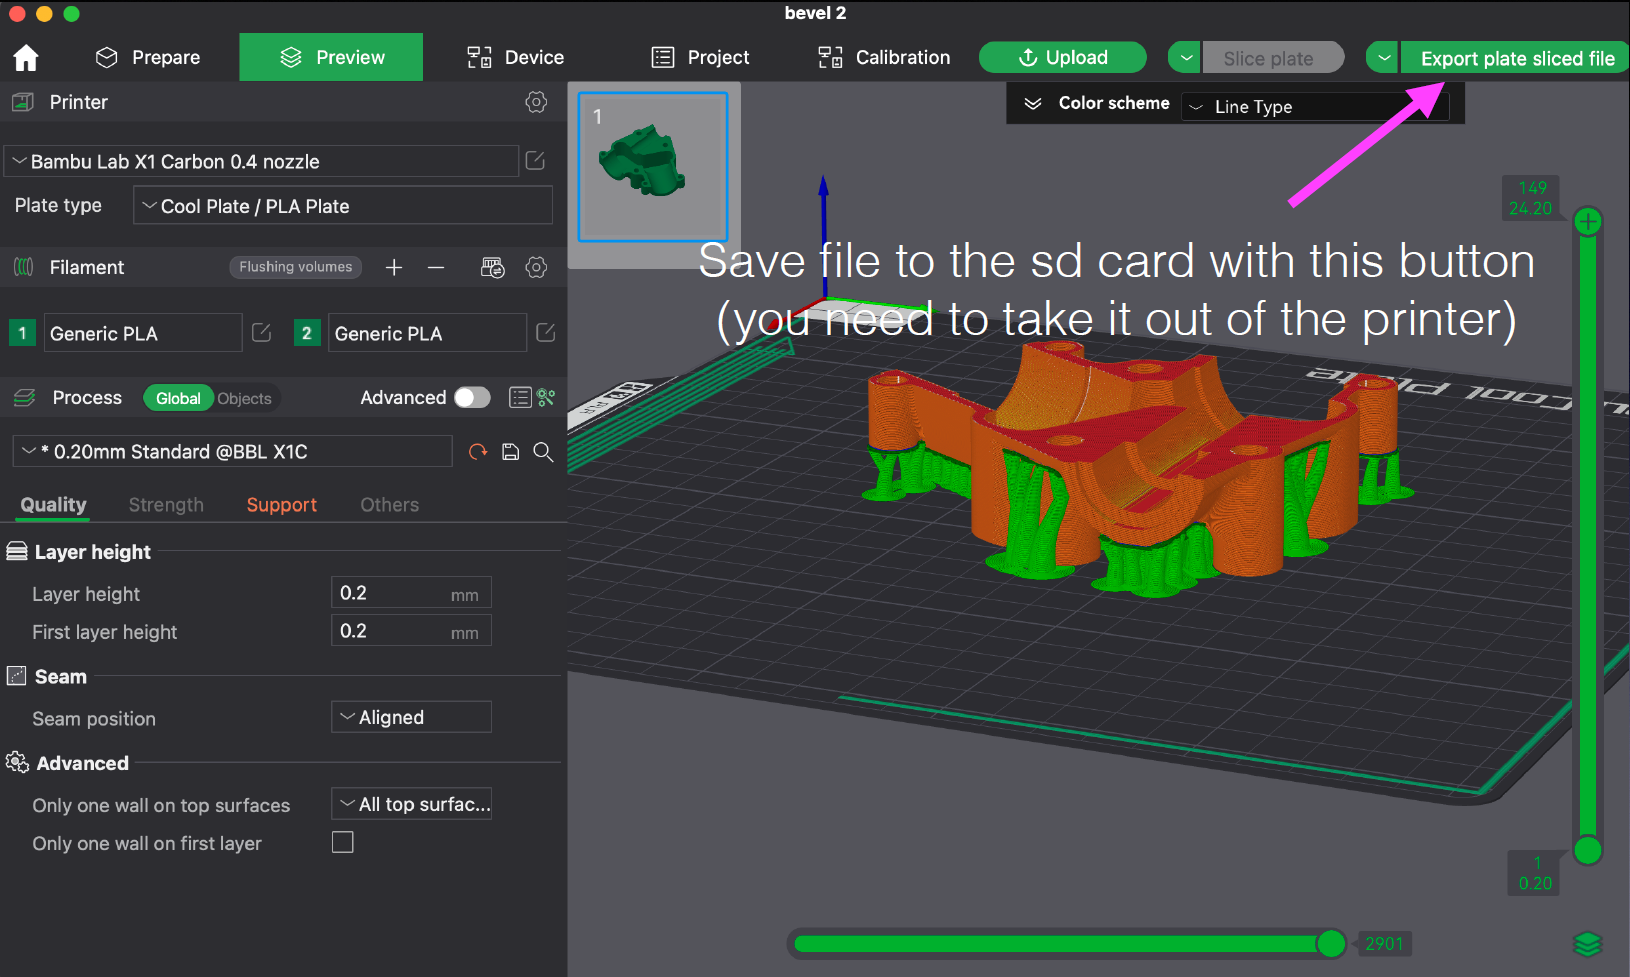1630x977 pixels.
Task: Click filament 2 color swatch
Action: pyautogui.click(x=307, y=333)
